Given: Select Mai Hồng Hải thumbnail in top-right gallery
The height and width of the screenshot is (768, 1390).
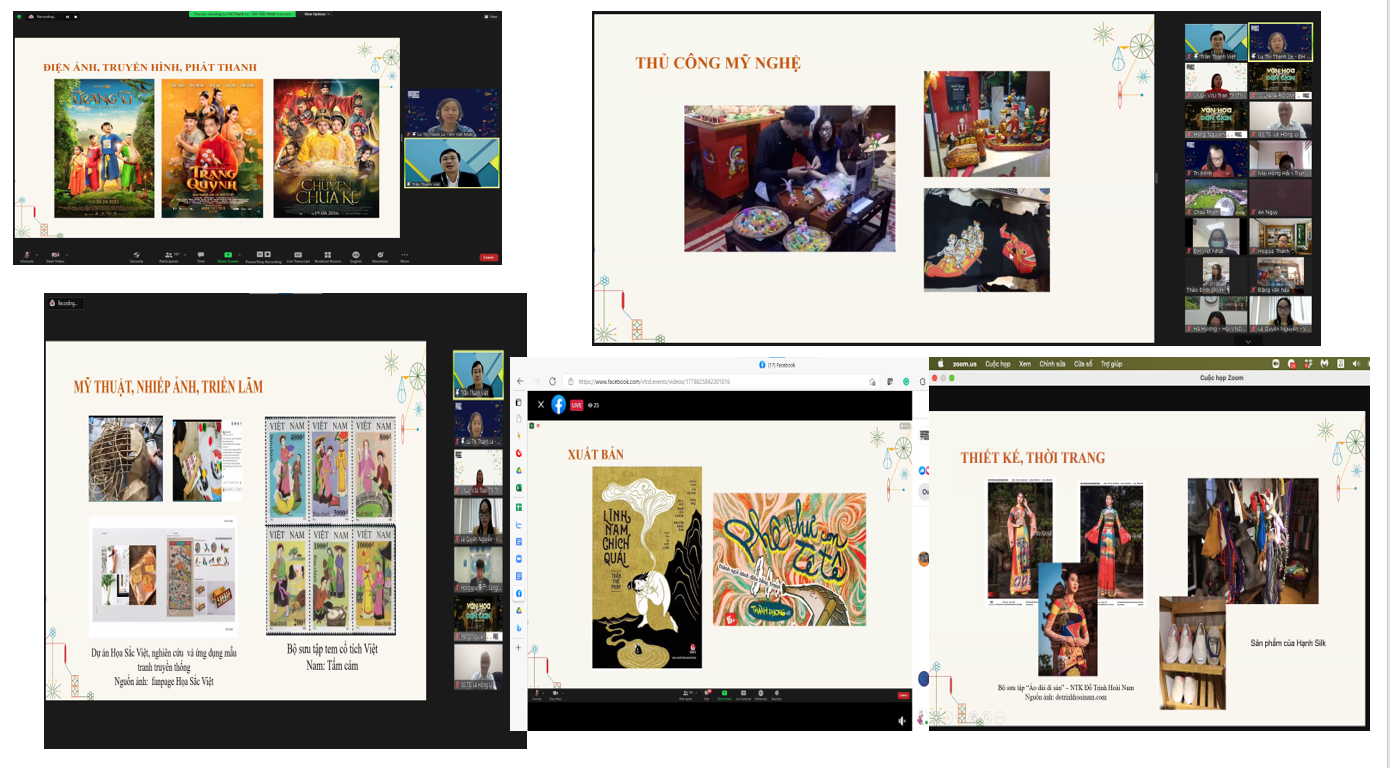Looking at the screenshot, I should click(1280, 160).
